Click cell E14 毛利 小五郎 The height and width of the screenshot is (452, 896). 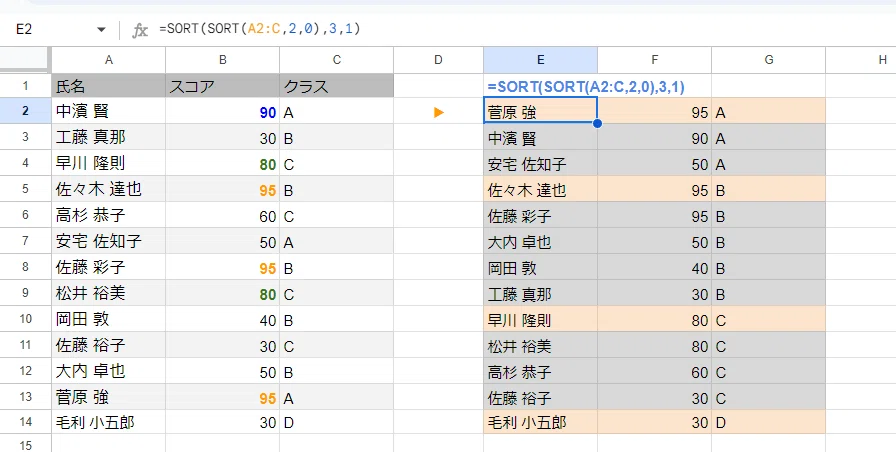541,423
